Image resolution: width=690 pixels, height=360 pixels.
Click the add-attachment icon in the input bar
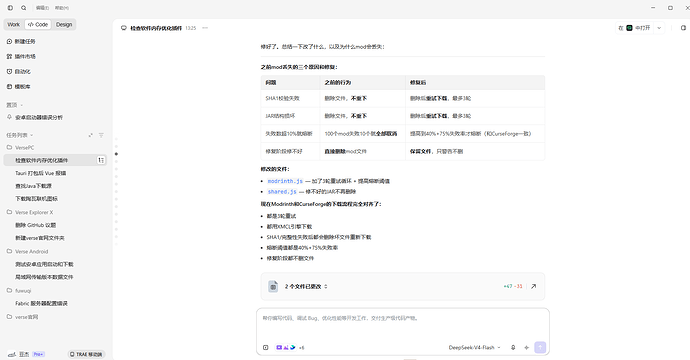265,348
